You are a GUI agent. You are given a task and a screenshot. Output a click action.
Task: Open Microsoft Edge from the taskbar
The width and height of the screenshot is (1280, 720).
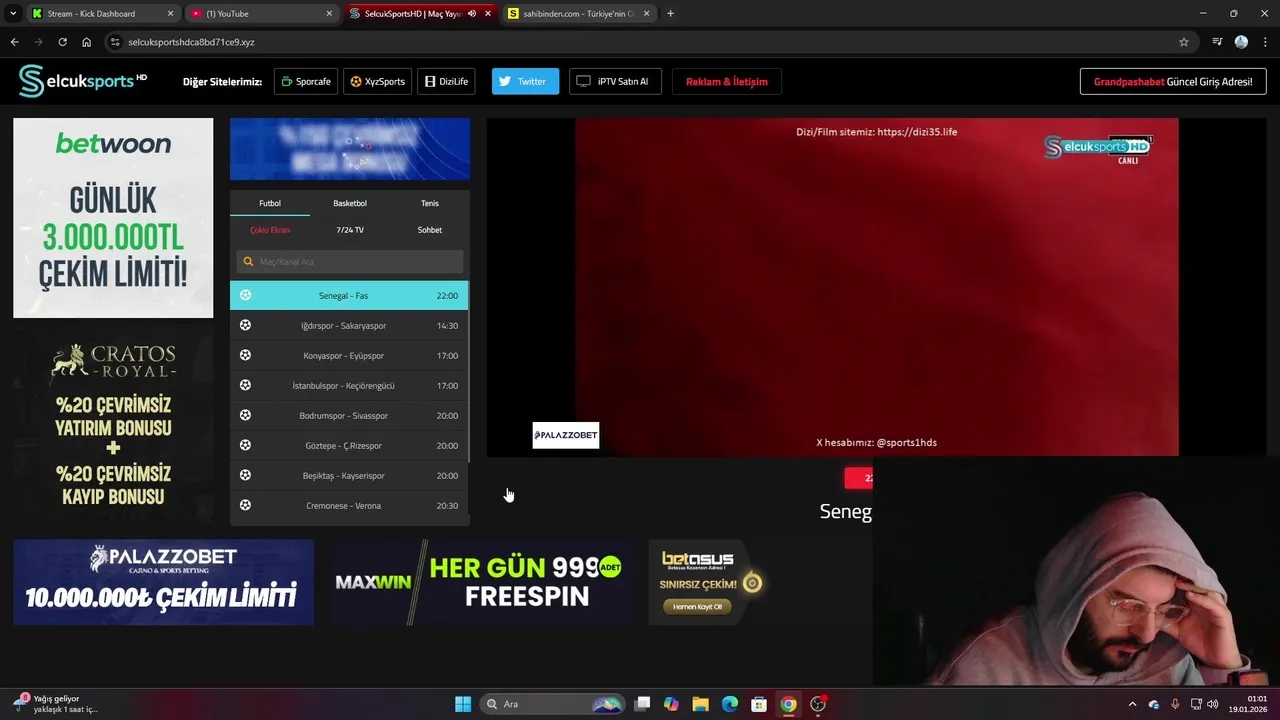coord(730,704)
